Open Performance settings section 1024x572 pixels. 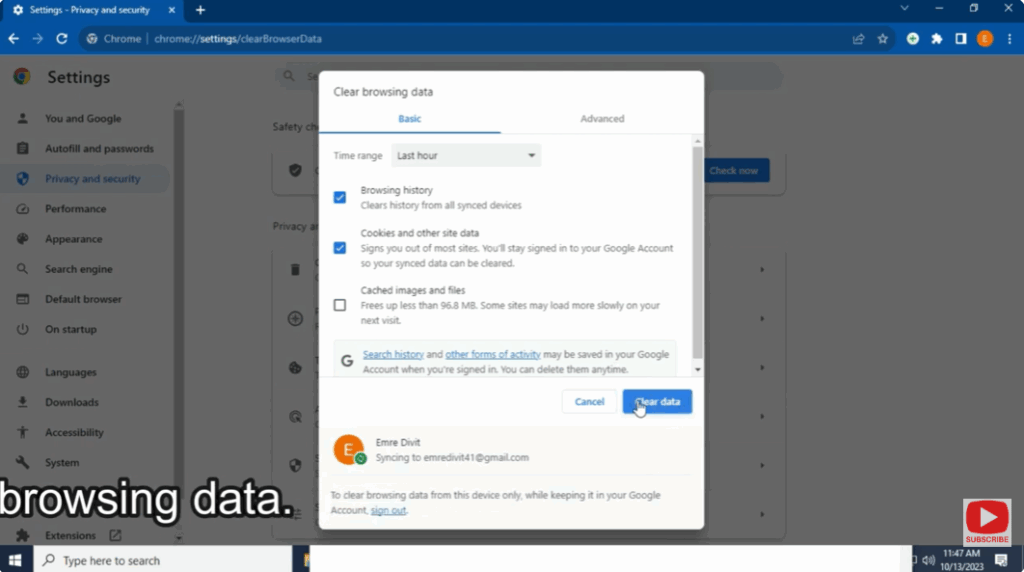click(x=75, y=208)
